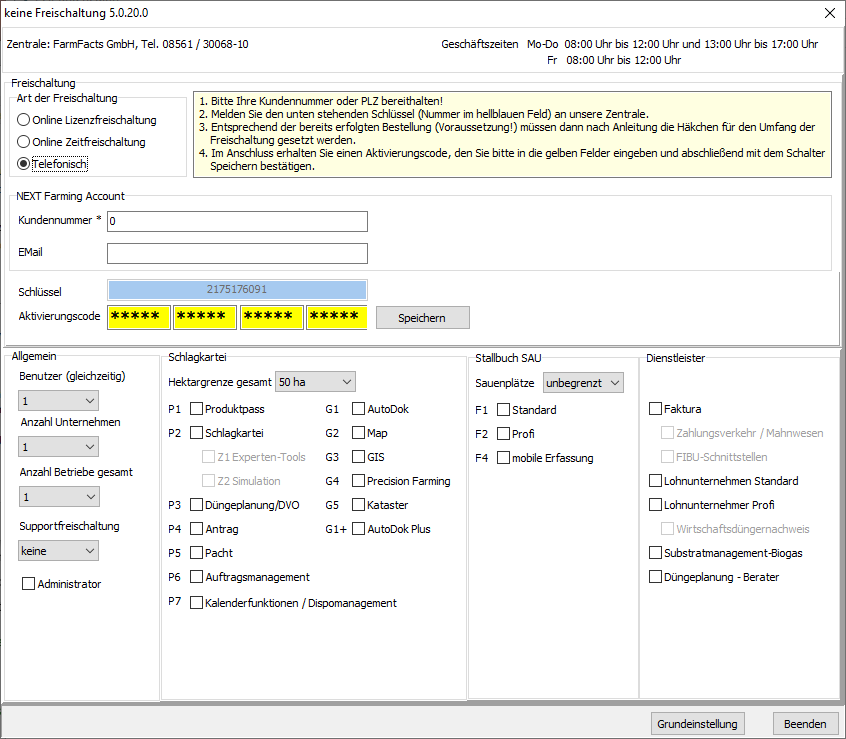846x739 pixels.
Task: Click the Beenden button
Action: tap(805, 724)
